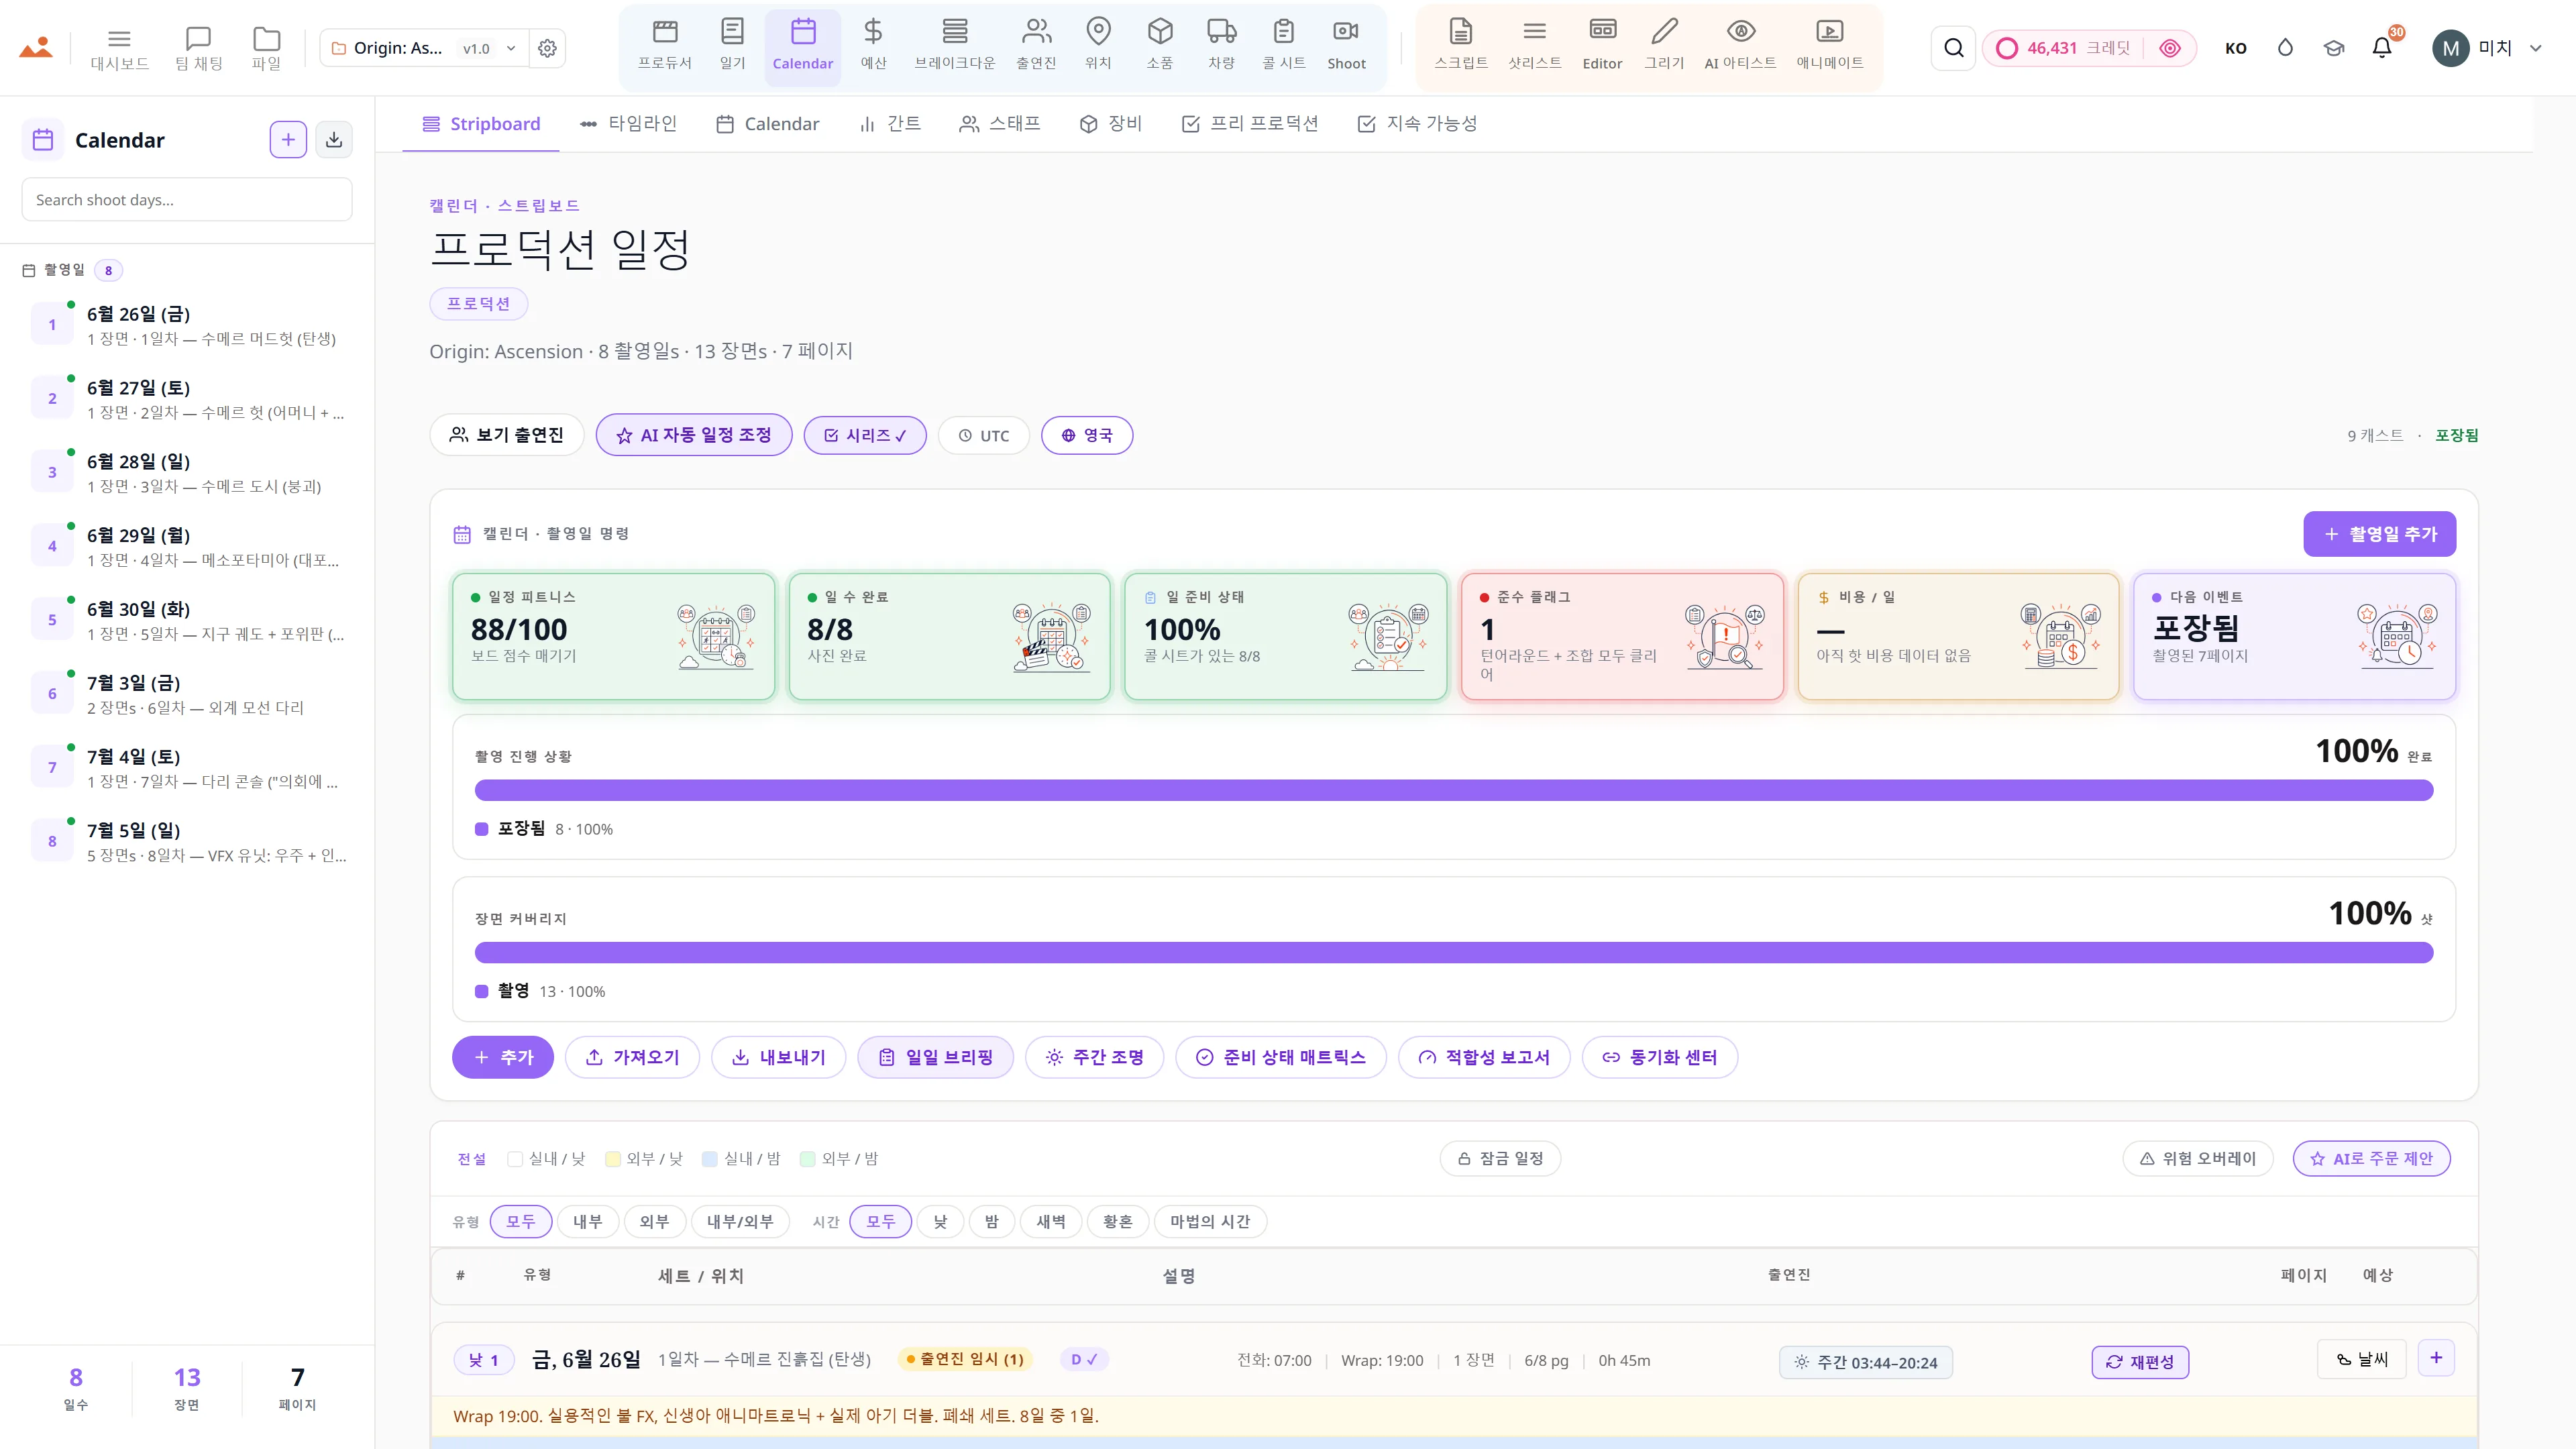This screenshot has width=2576, height=1449.
Task: Switch to the 타임라인 tab
Action: coord(628,124)
